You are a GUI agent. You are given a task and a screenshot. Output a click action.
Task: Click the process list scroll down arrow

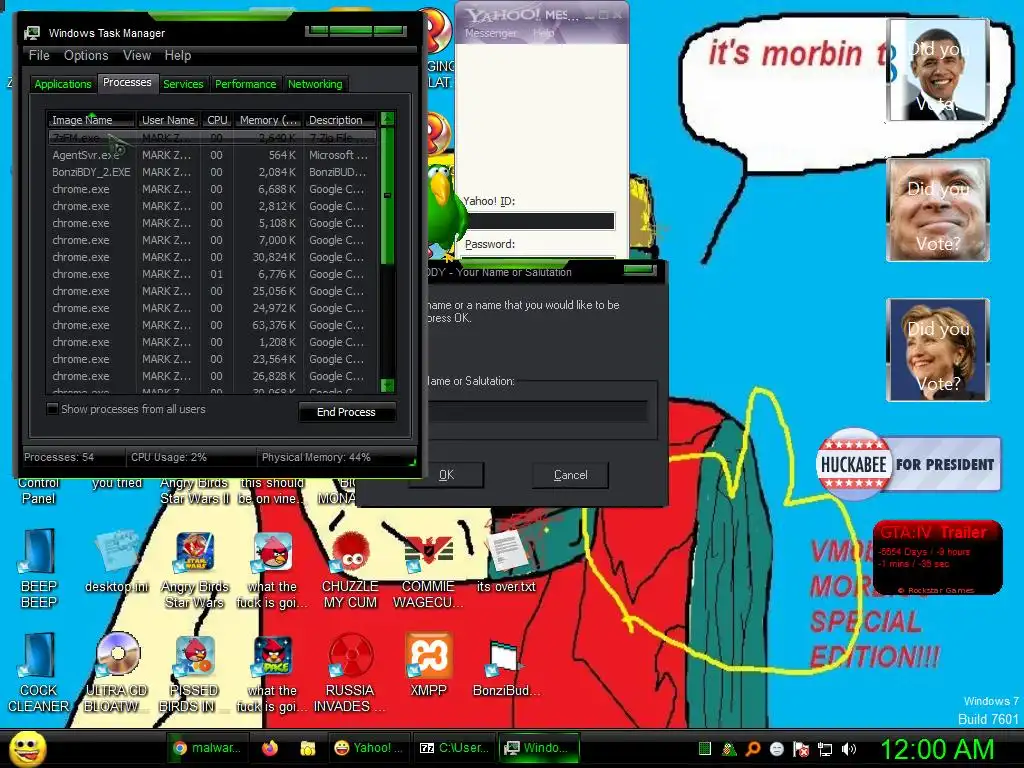coord(387,385)
